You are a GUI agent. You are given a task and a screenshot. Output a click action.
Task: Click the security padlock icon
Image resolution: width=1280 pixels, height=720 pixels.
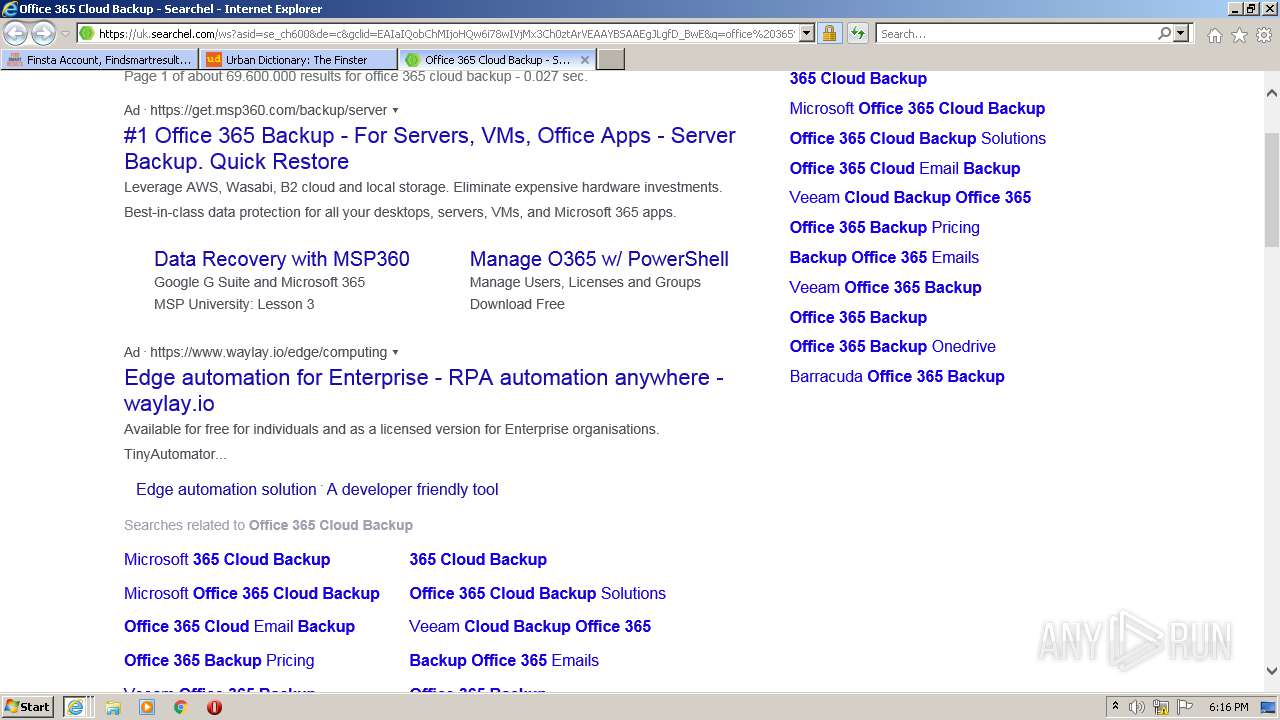829,33
